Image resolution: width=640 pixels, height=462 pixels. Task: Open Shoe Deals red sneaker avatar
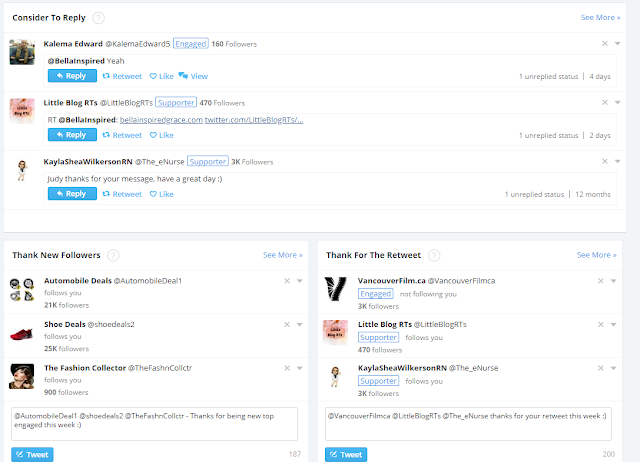[22, 334]
